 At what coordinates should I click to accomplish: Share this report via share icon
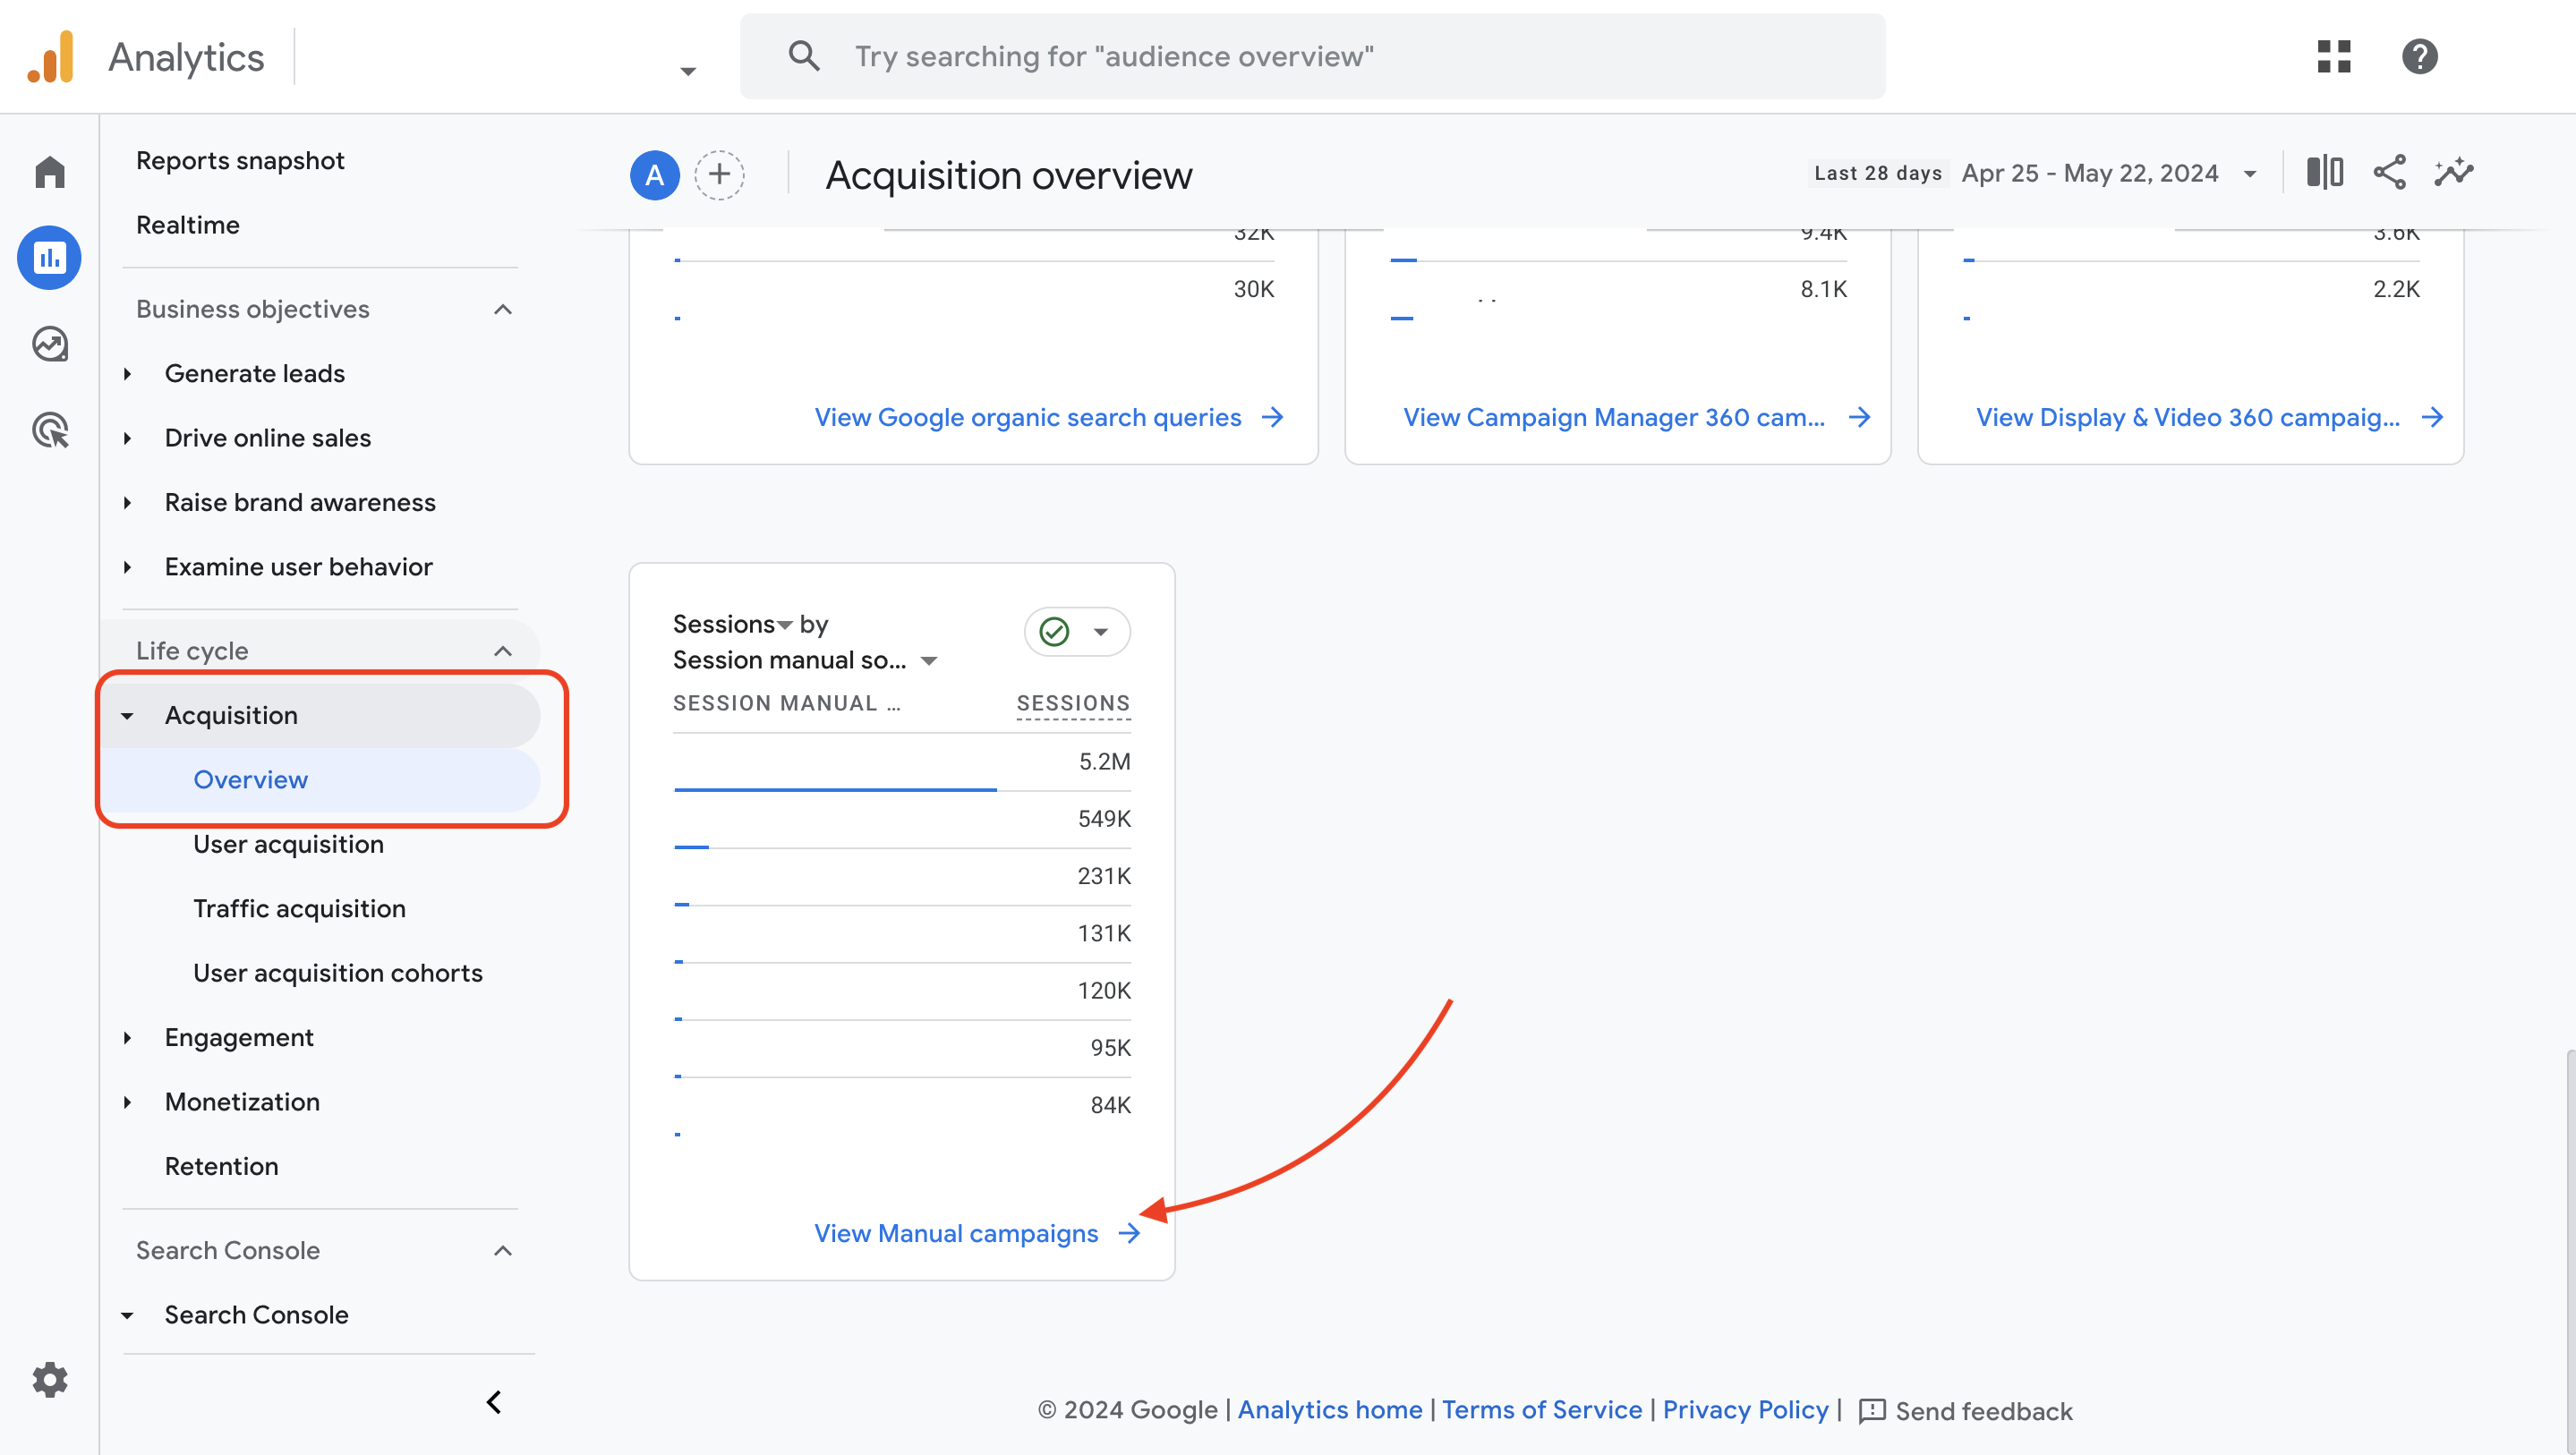click(2389, 171)
